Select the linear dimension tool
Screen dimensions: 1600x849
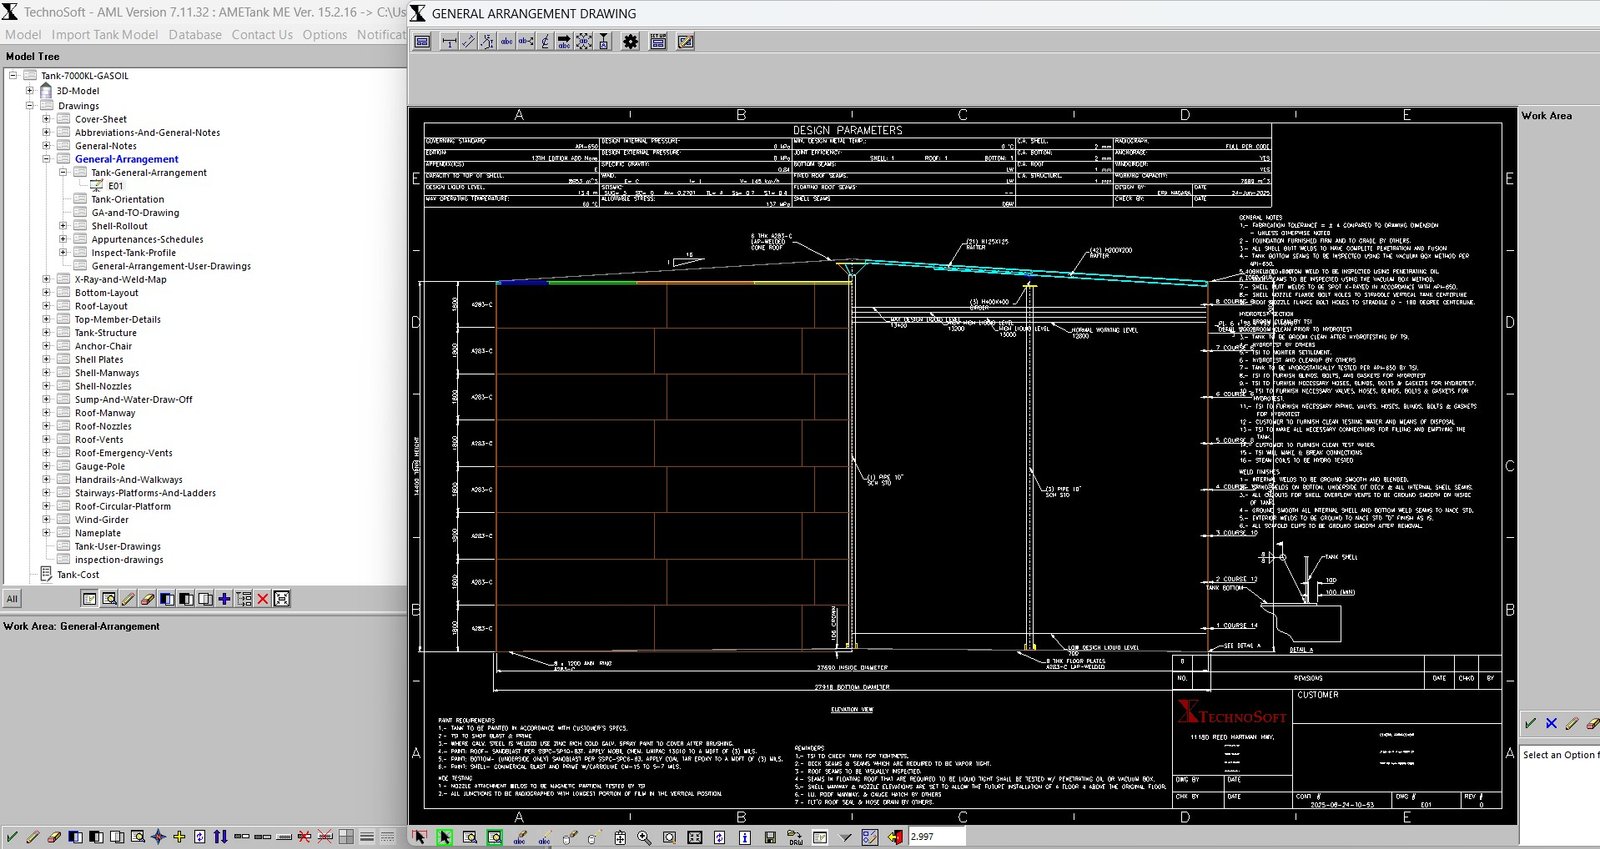[x=449, y=42]
